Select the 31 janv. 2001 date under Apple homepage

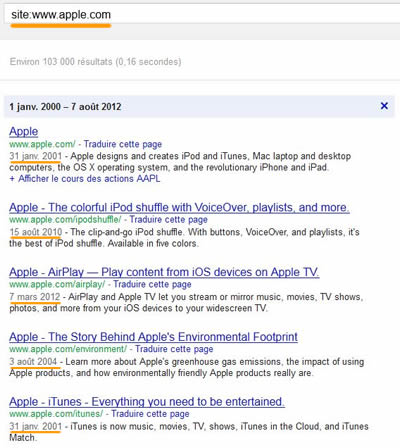(x=36, y=156)
